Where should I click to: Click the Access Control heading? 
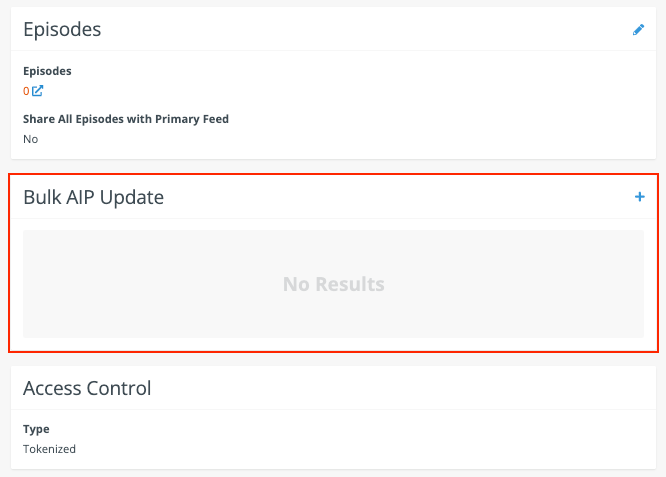[x=87, y=388]
